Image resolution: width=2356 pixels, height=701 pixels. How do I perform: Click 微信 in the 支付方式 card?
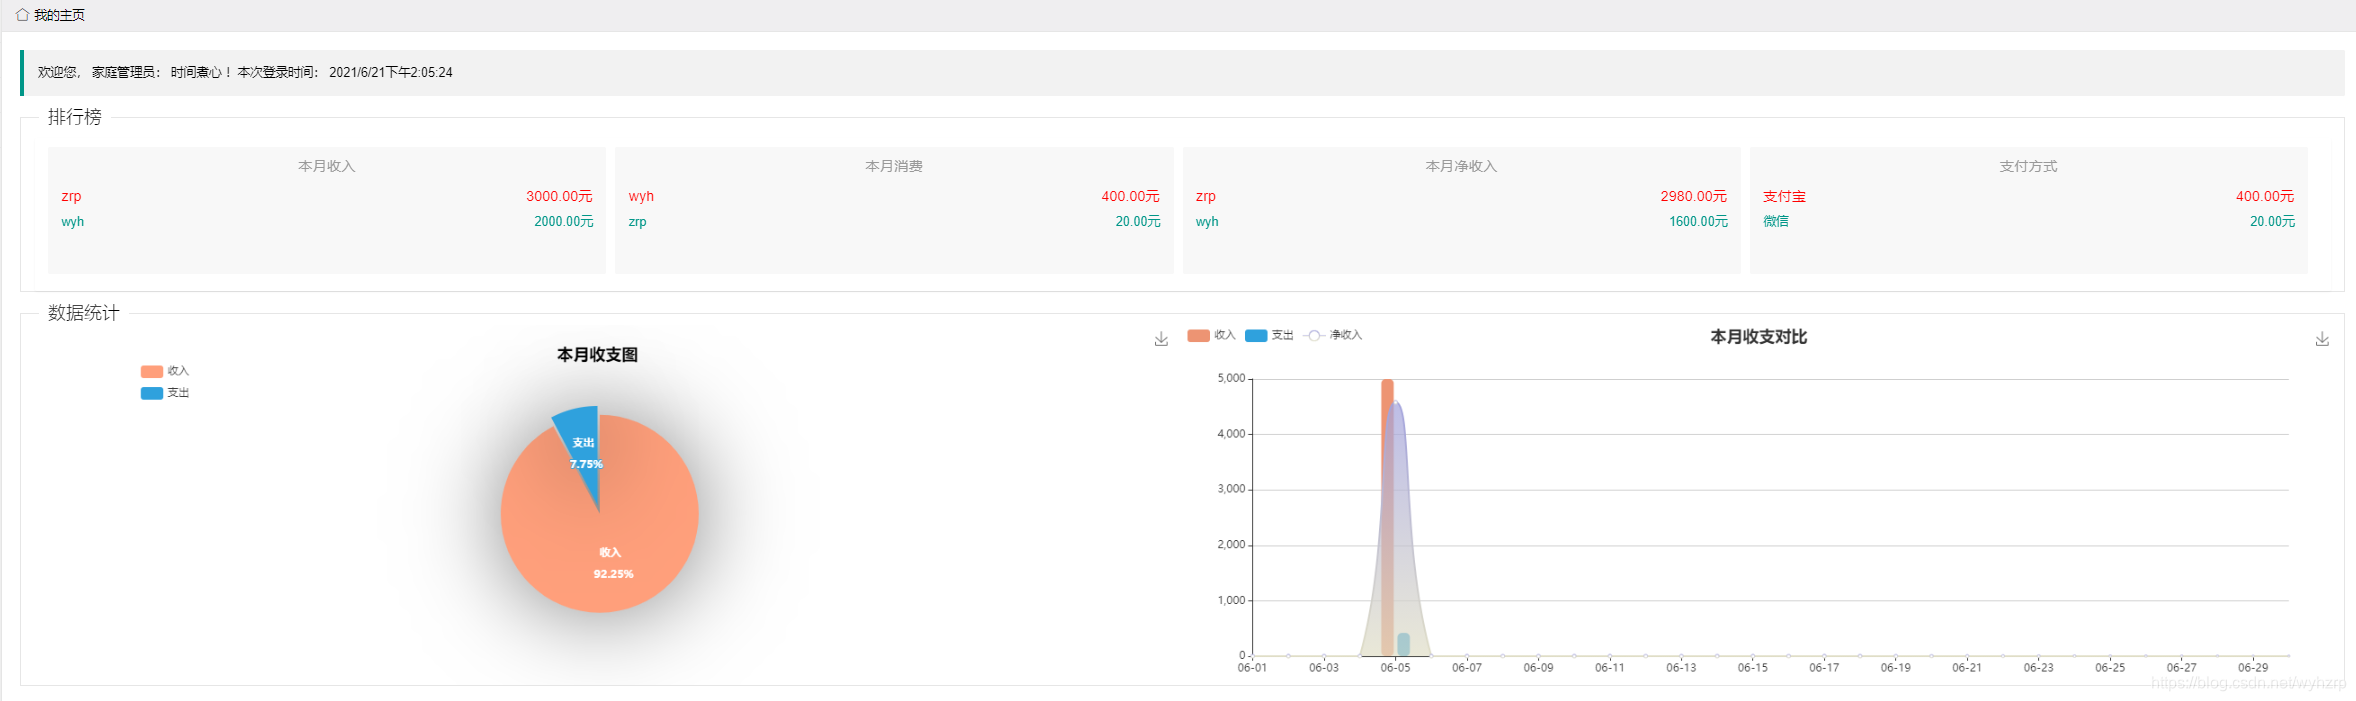point(1776,221)
